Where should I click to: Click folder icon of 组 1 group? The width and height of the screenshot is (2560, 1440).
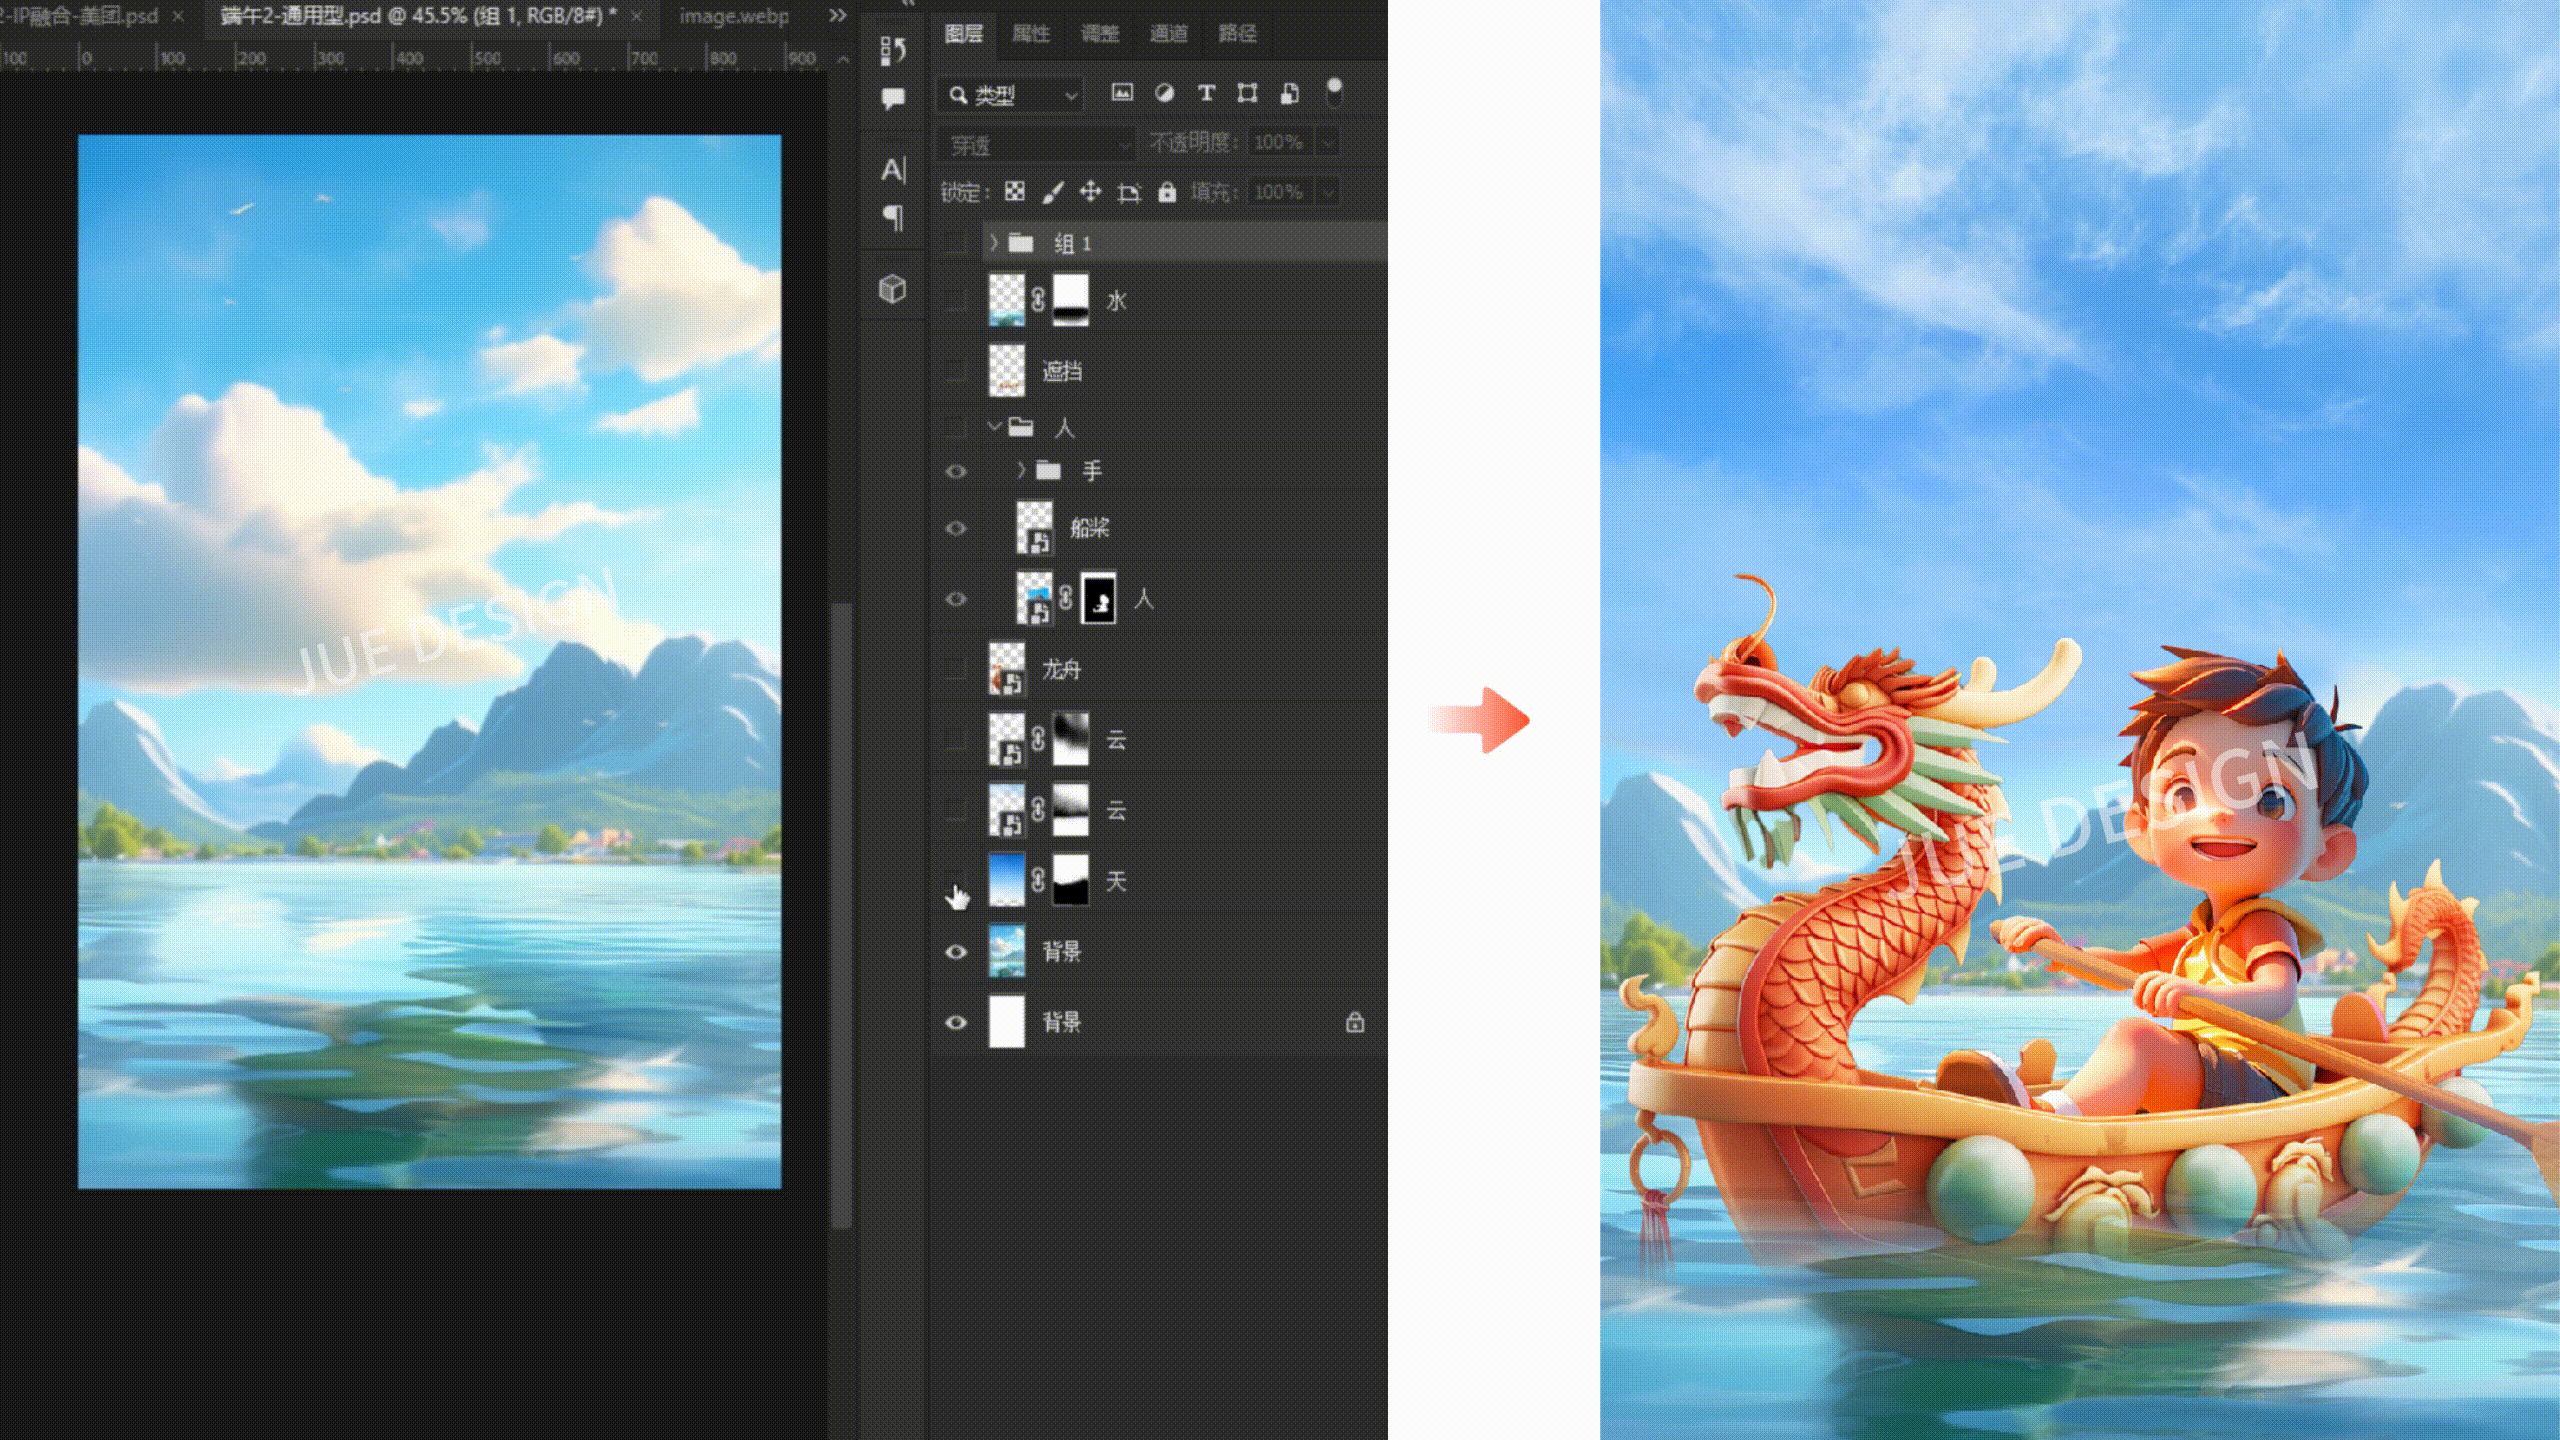1020,242
